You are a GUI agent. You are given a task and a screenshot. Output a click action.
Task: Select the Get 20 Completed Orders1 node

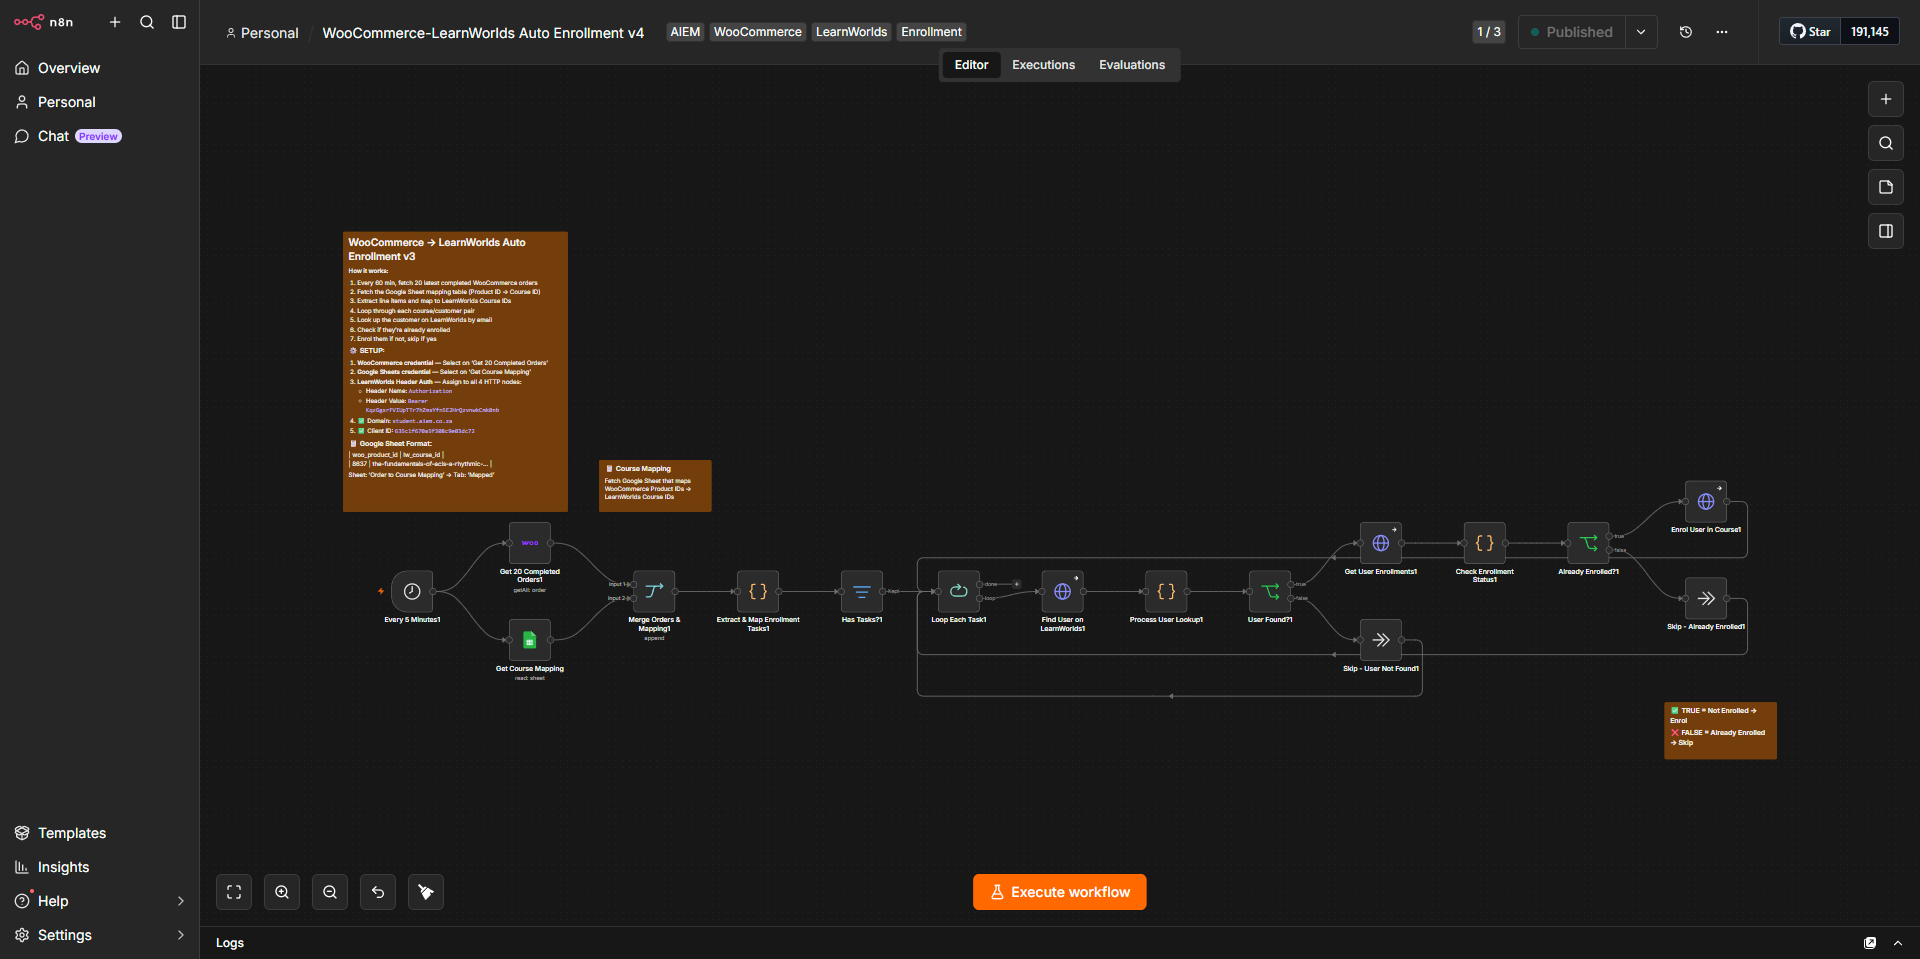click(530, 543)
